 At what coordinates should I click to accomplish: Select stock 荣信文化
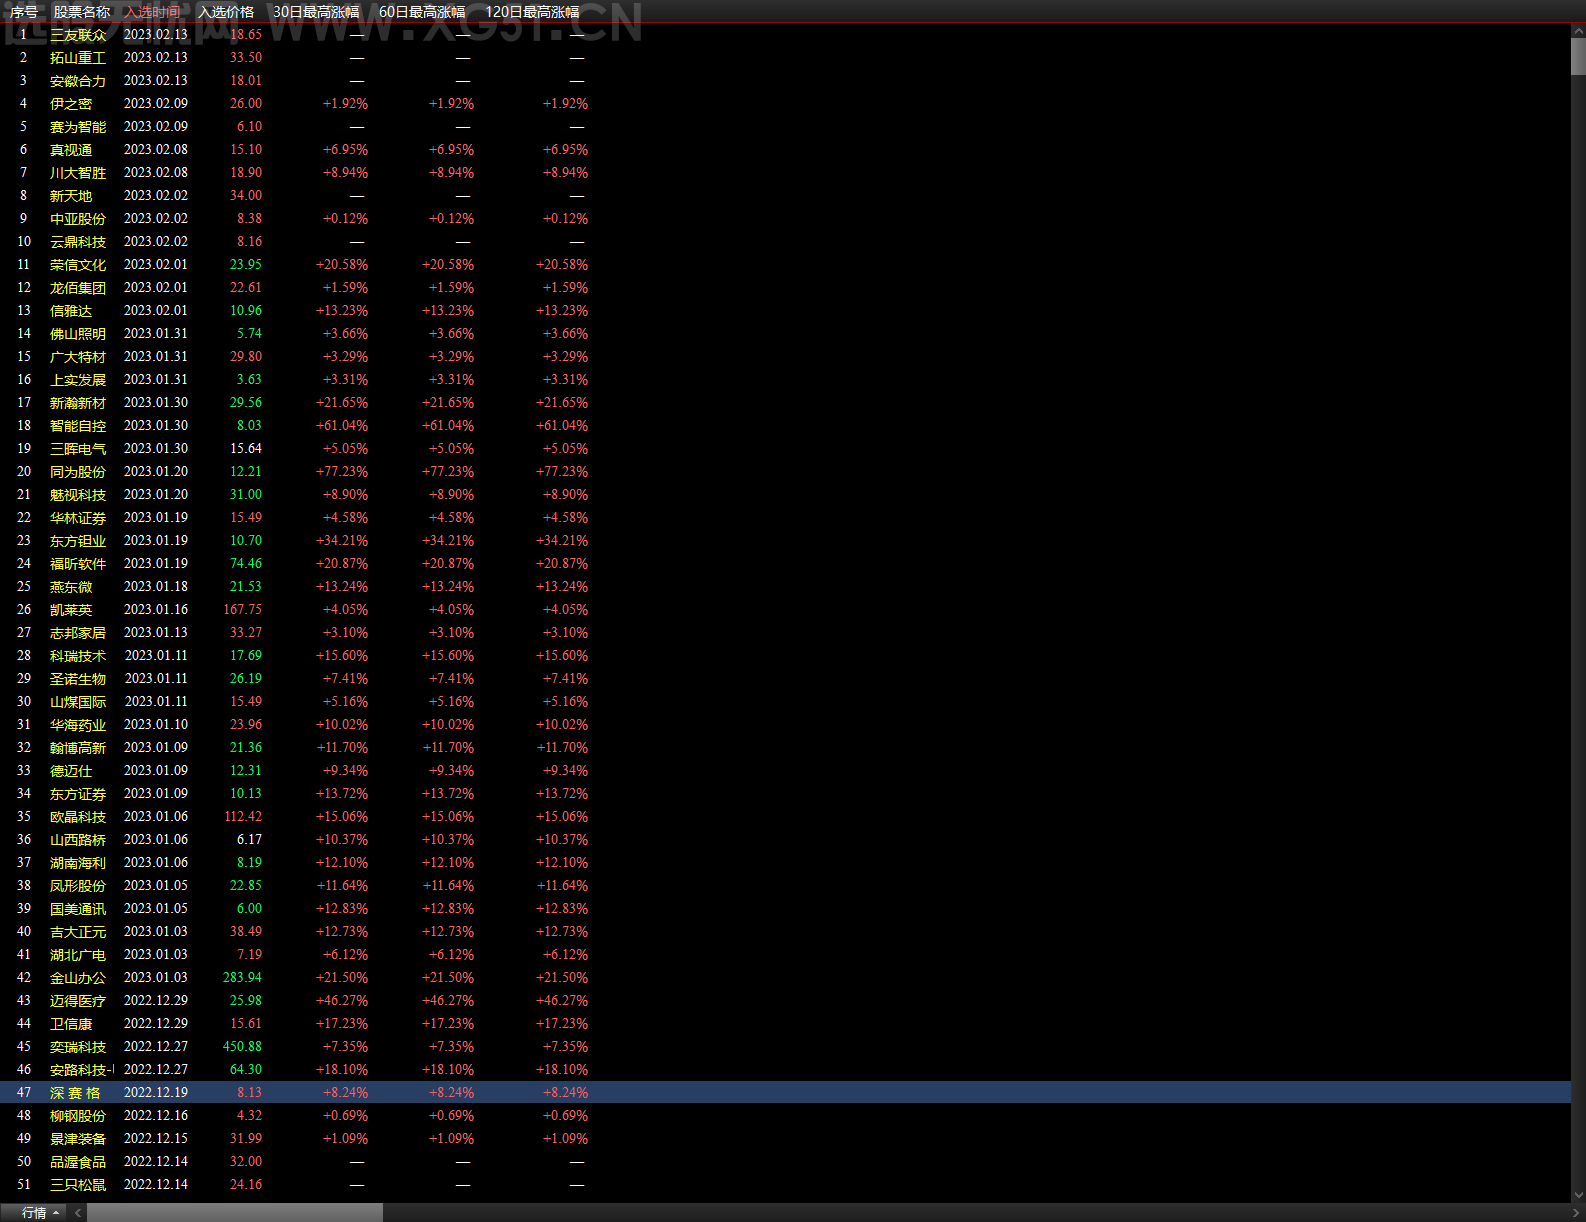coord(78,265)
